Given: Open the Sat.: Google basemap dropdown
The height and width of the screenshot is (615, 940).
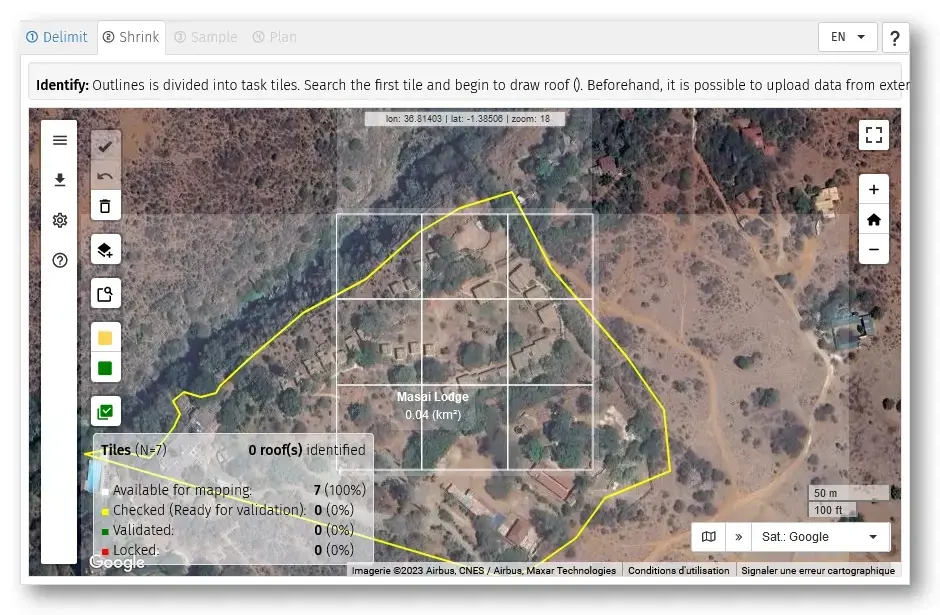Looking at the screenshot, I should tap(819, 537).
